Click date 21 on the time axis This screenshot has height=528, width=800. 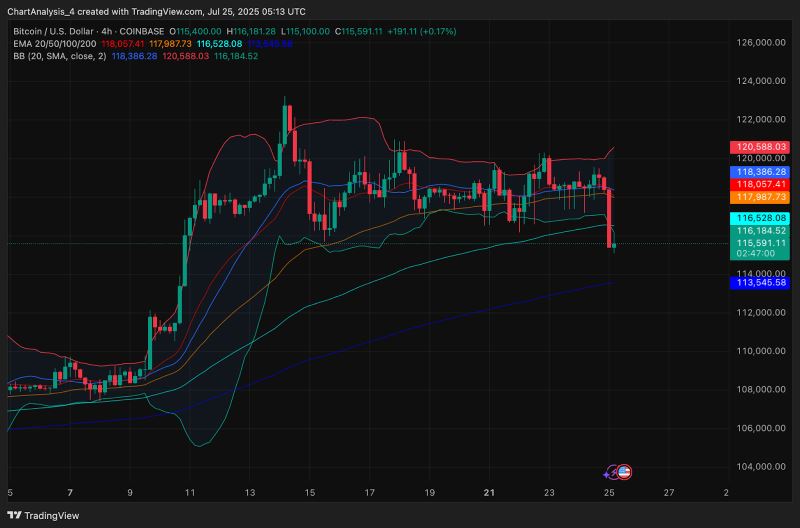[x=488, y=493]
